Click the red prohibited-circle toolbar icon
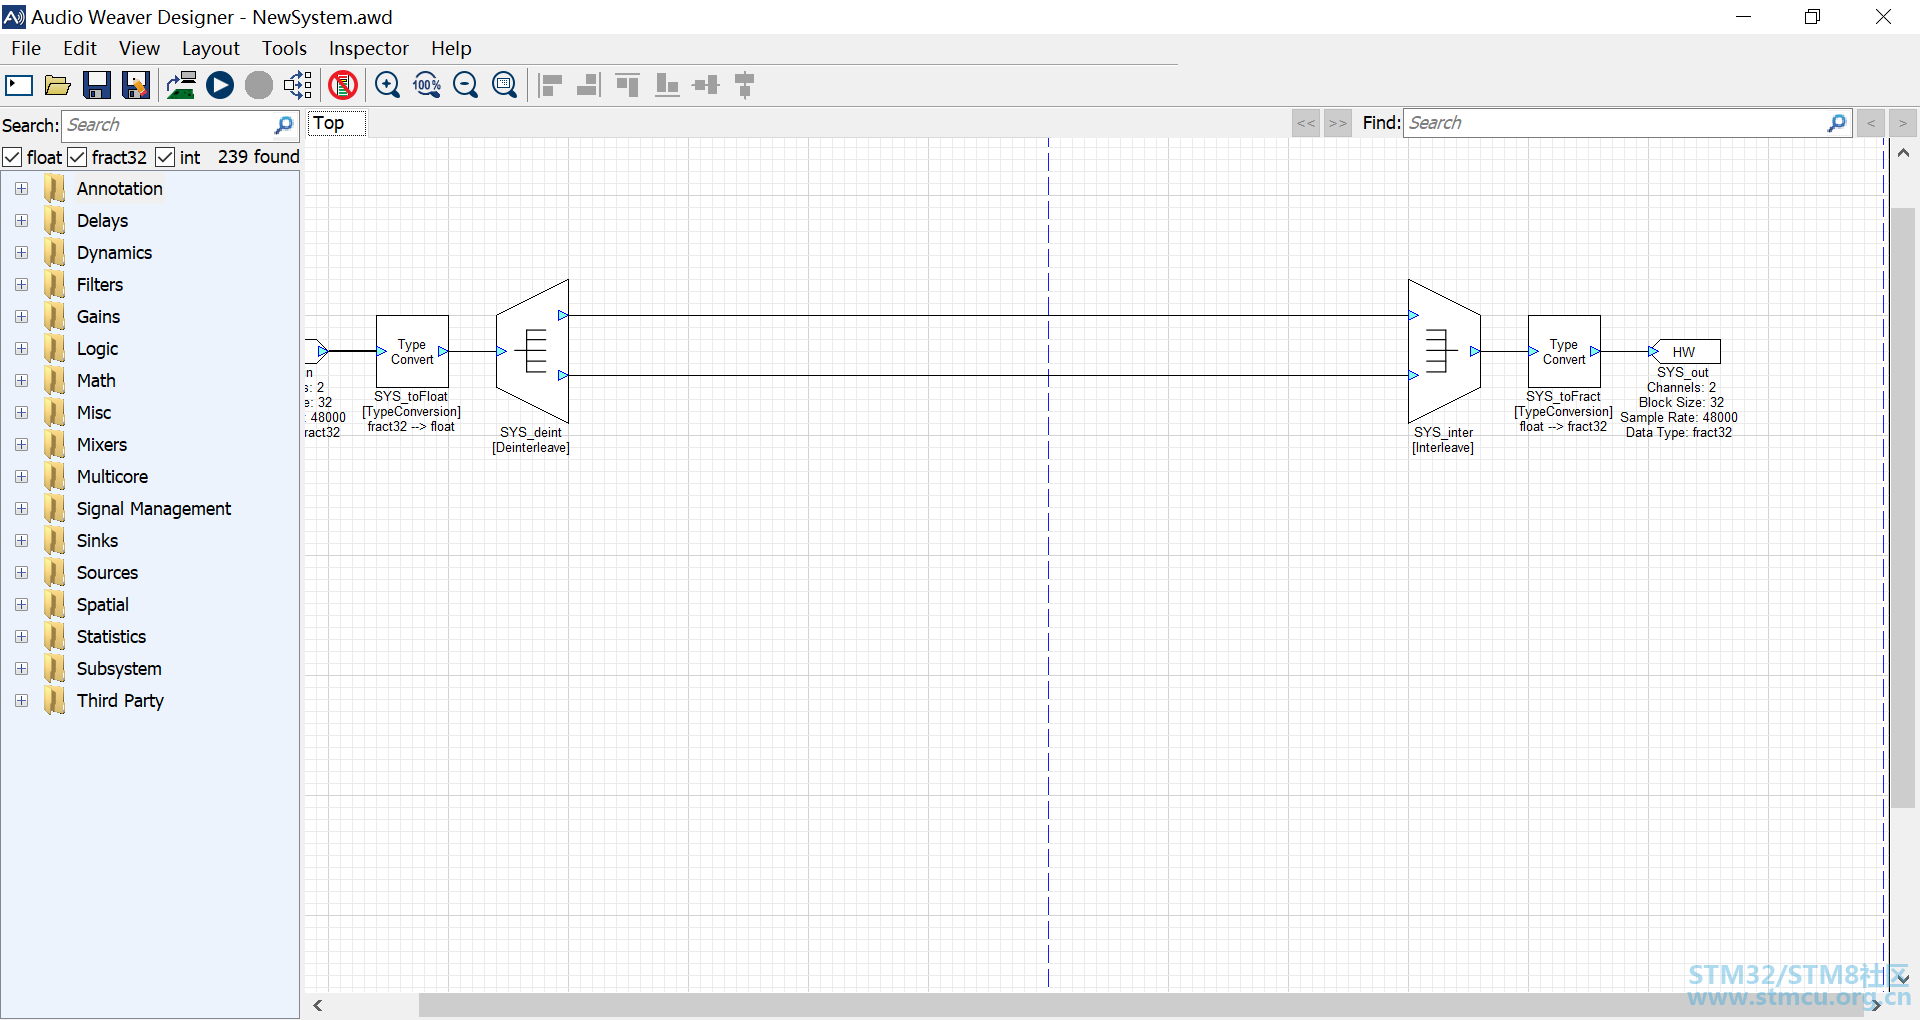 343,85
